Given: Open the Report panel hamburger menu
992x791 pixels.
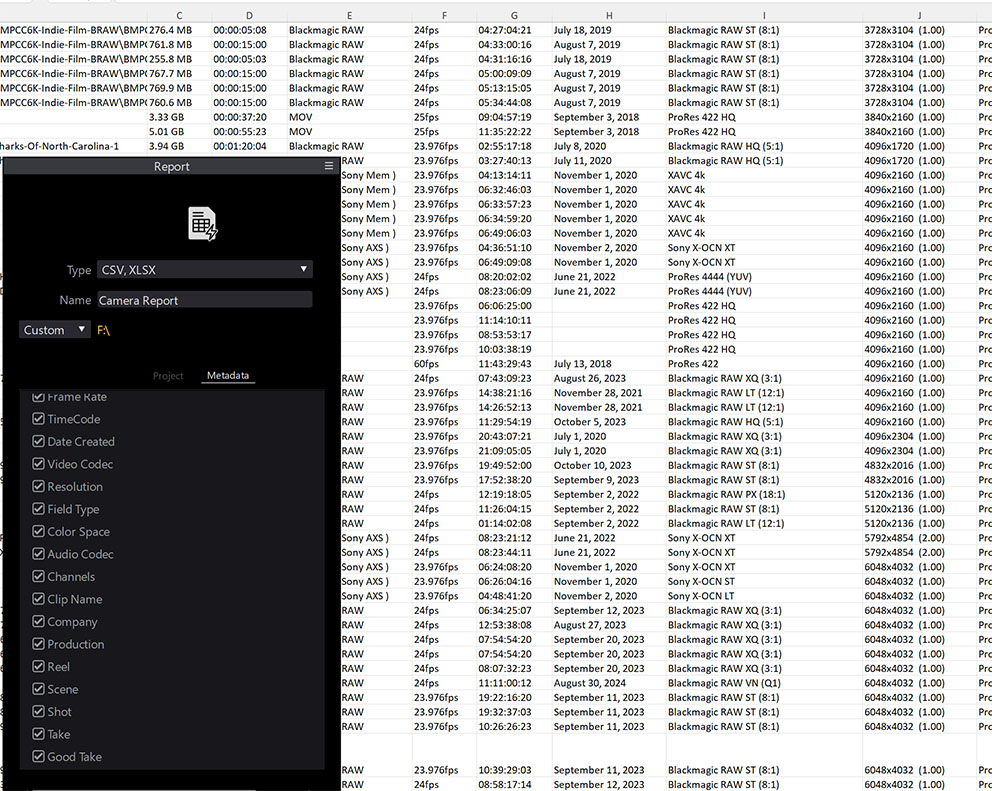Looking at the screenshot, I should click(x=328, y=166).
